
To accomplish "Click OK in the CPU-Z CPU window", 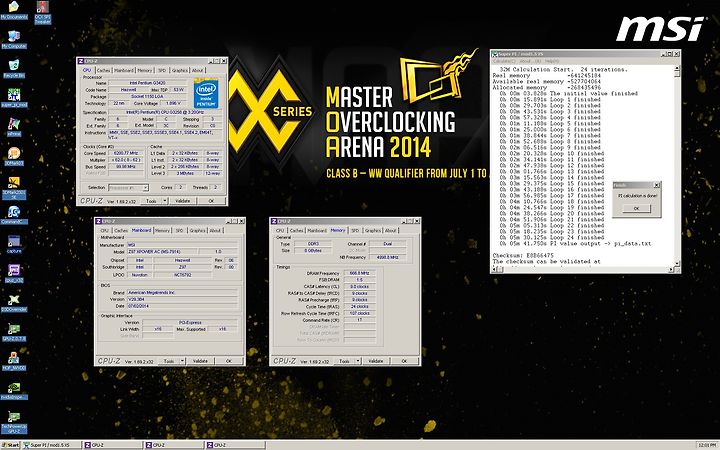I will (211, 201).
